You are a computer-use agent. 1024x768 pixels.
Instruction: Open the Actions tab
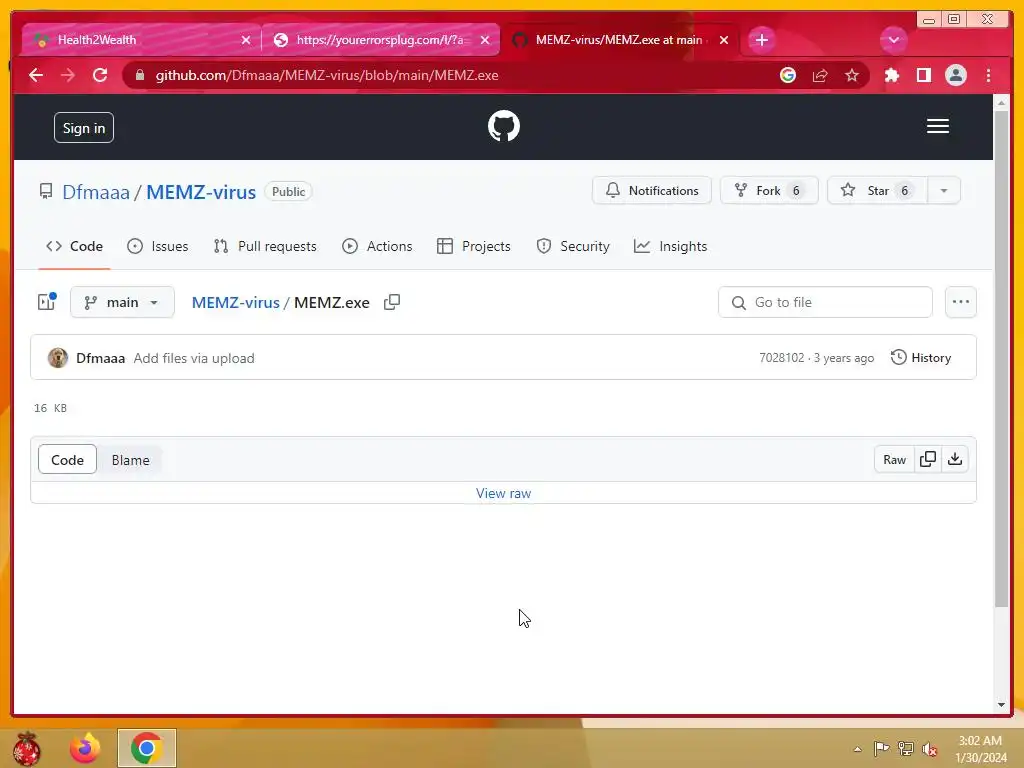377,246
